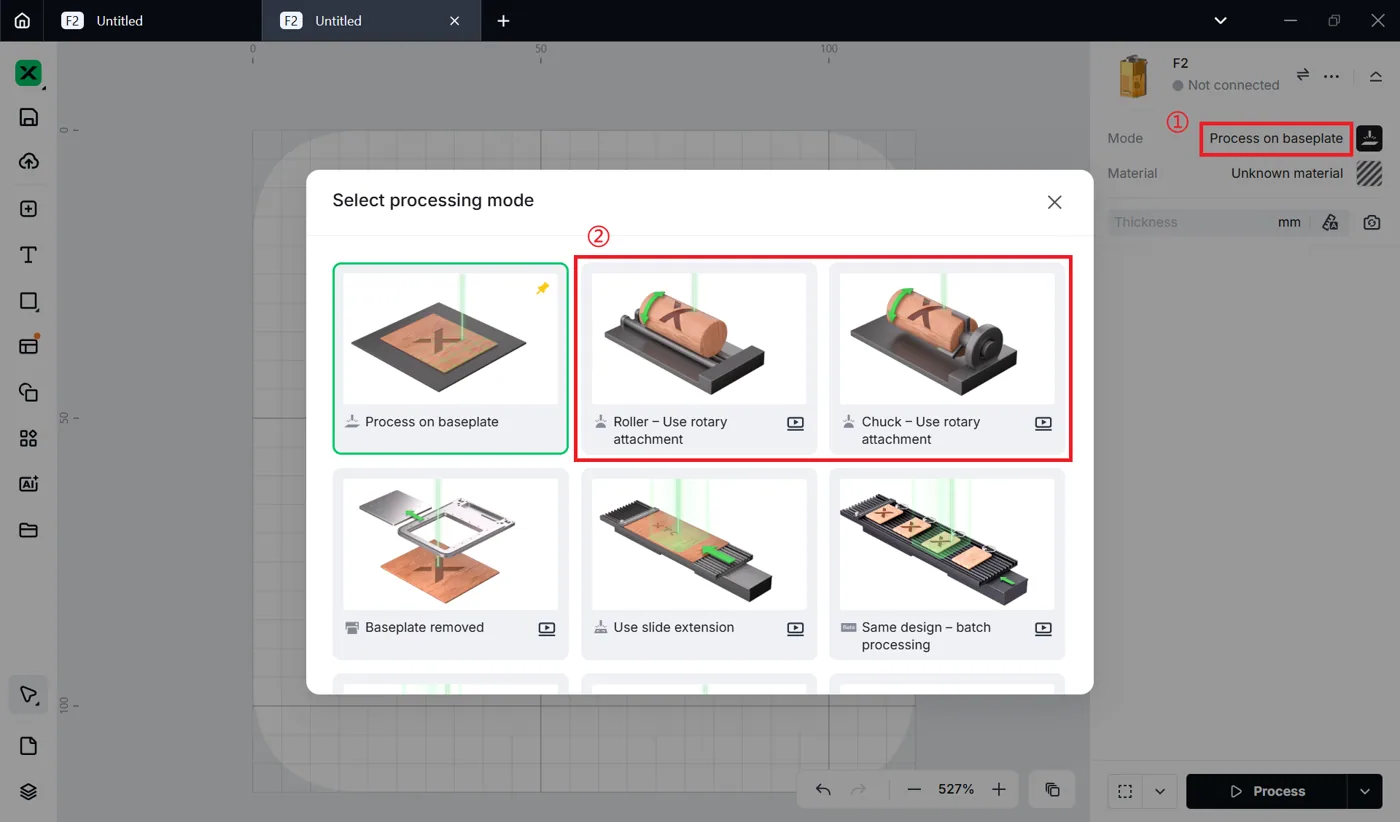Select the Process on baseplate mode card

451,358
